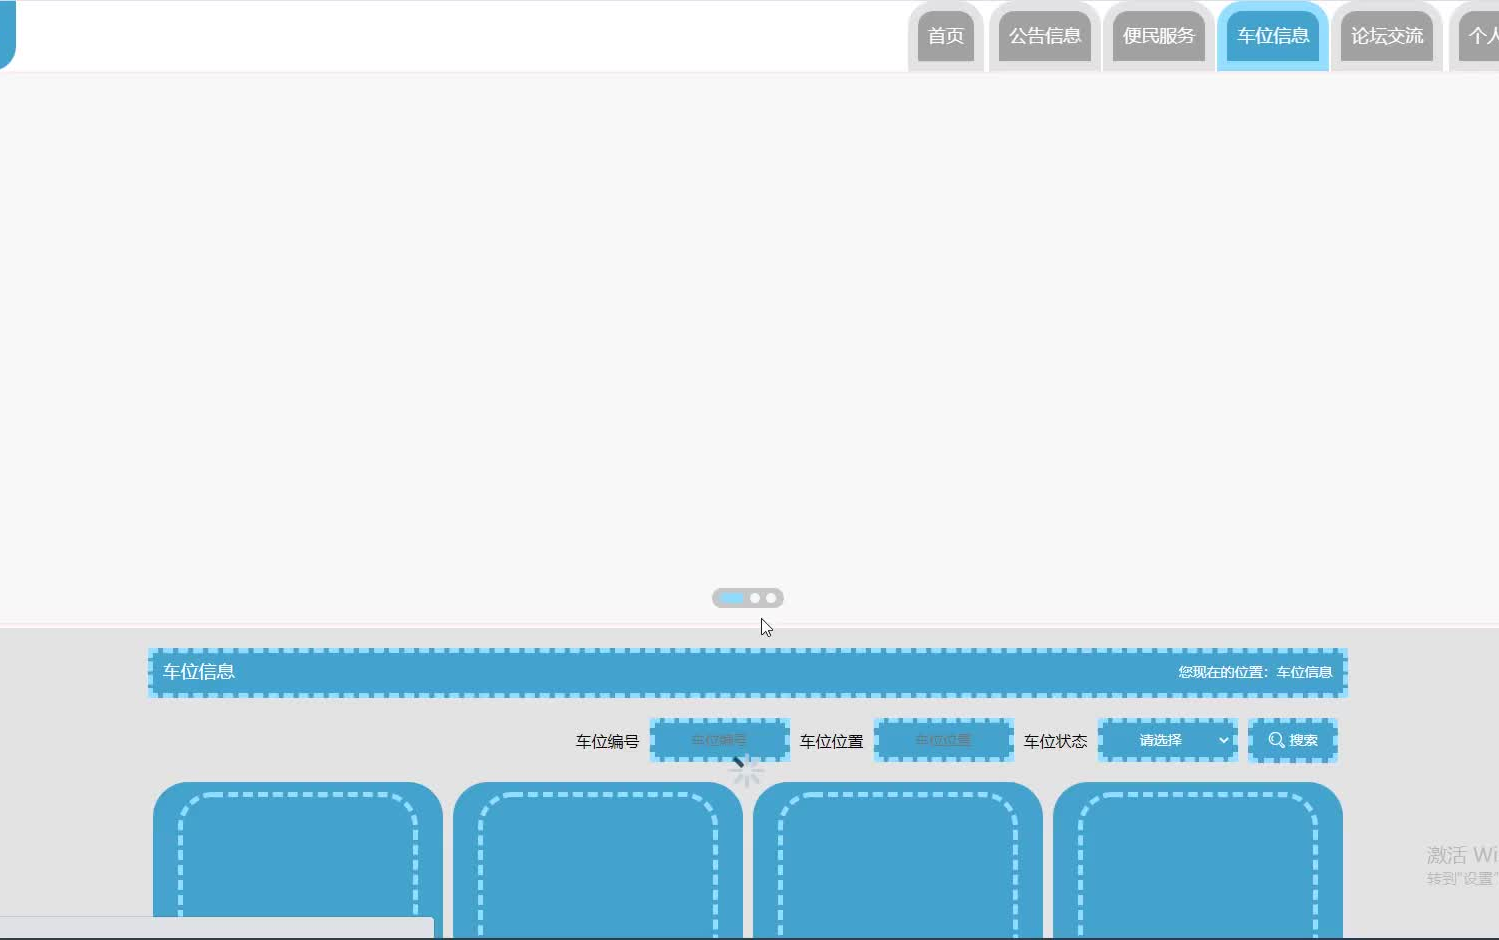Select the 车位信息 navigation tab

coord(1273,36)
